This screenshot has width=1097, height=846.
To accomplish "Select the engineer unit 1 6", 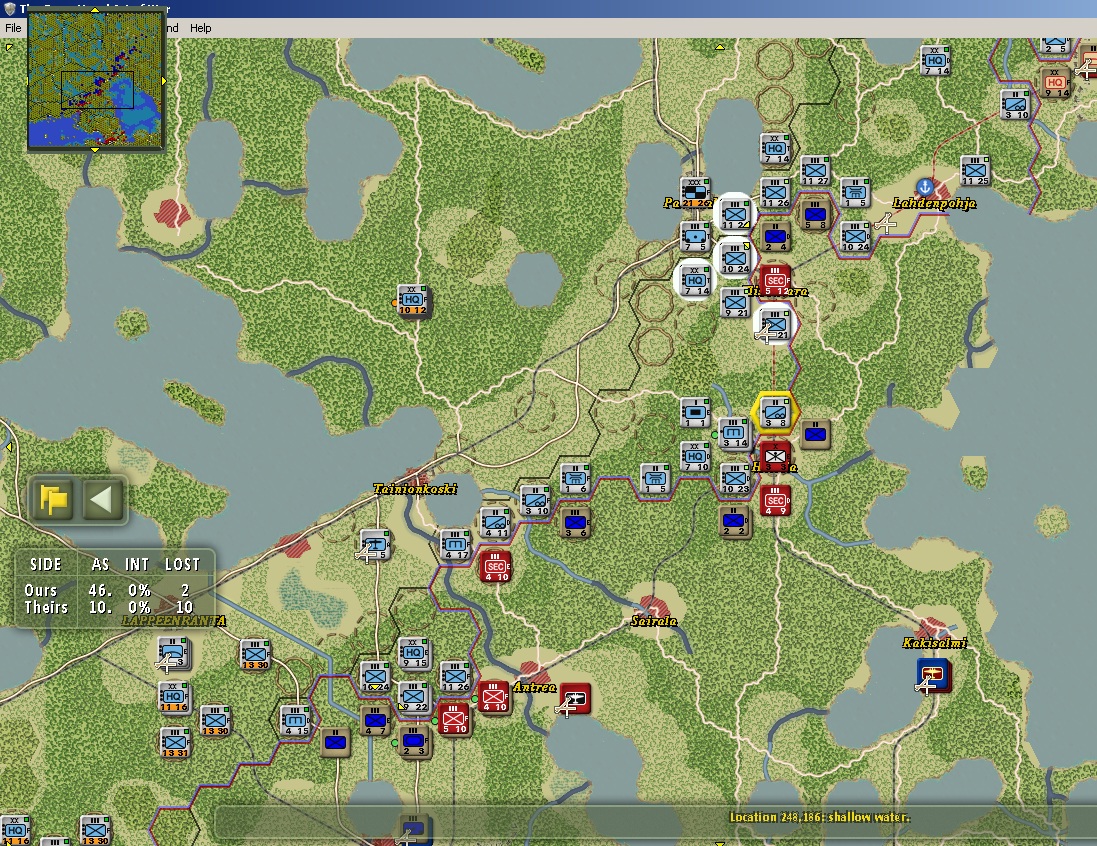I will coord(575,479).
